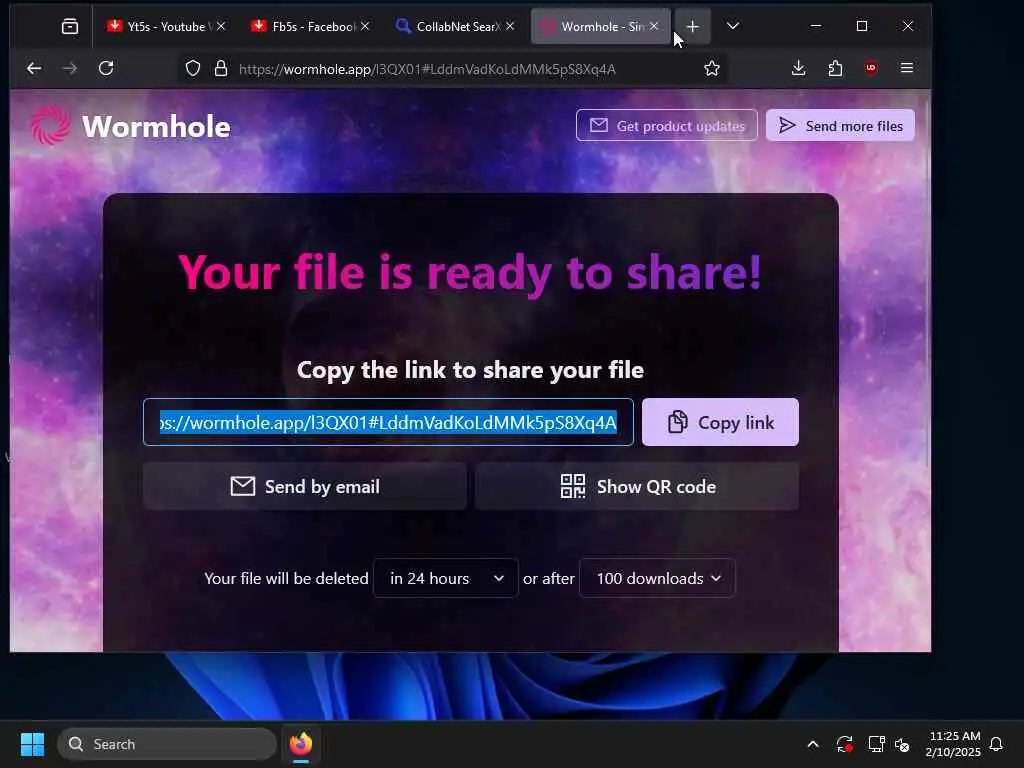Open the '100 downloads' limit dropdown
1024x768 pixels.
tap(657, 578)
